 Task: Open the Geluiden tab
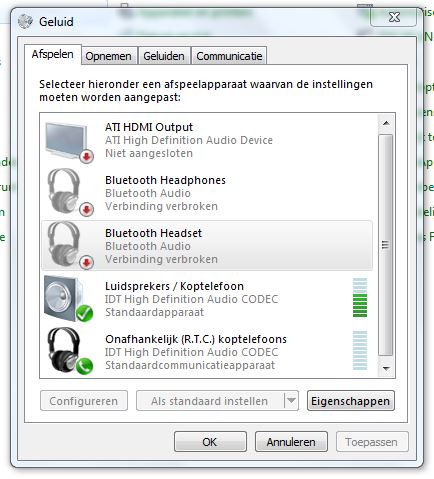164,56
